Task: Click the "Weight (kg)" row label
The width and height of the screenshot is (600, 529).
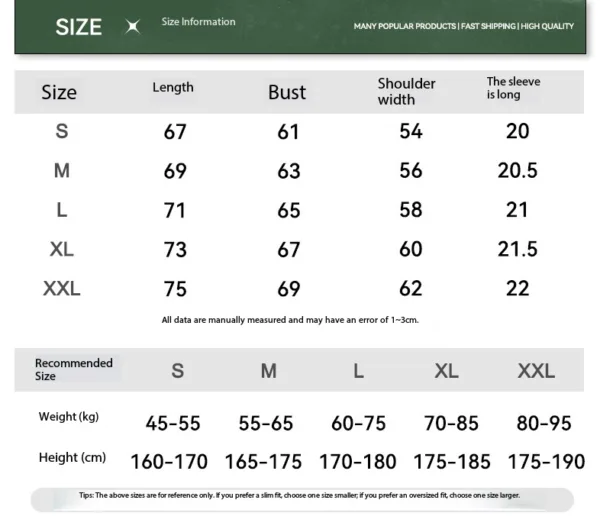Action: [69, 416]
